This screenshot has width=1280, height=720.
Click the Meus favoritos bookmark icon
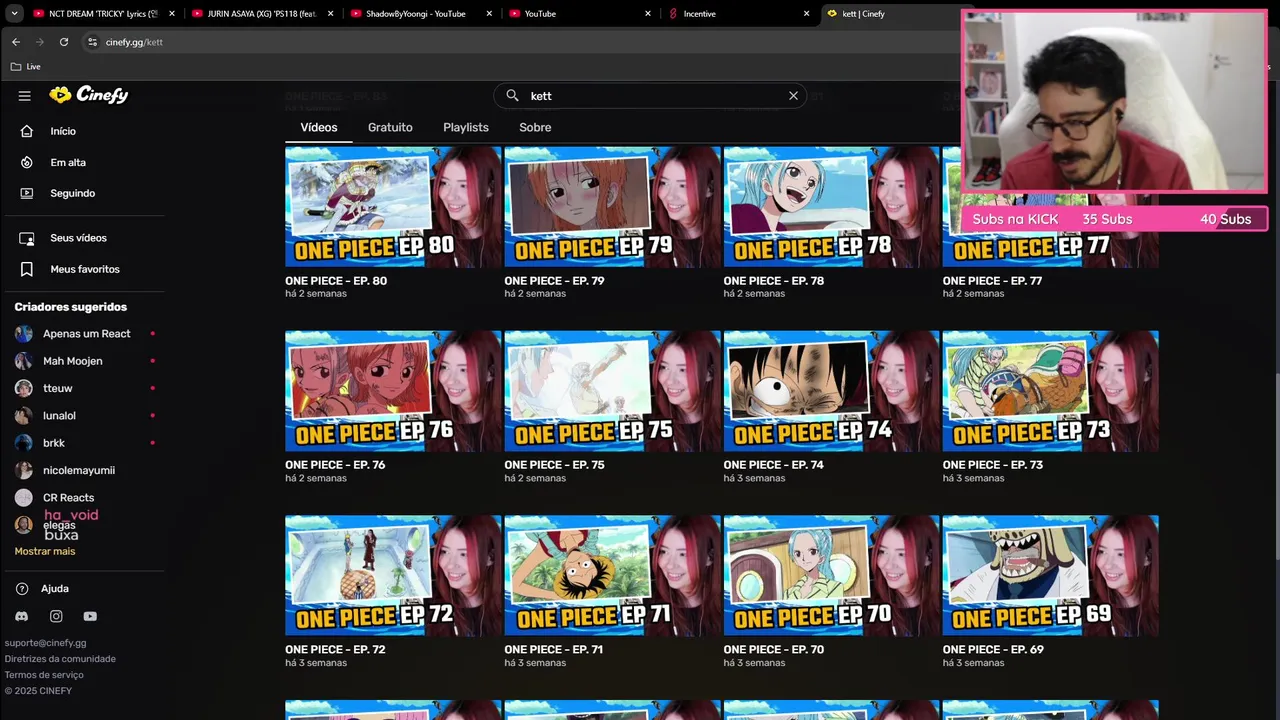(x=27, y=269)
